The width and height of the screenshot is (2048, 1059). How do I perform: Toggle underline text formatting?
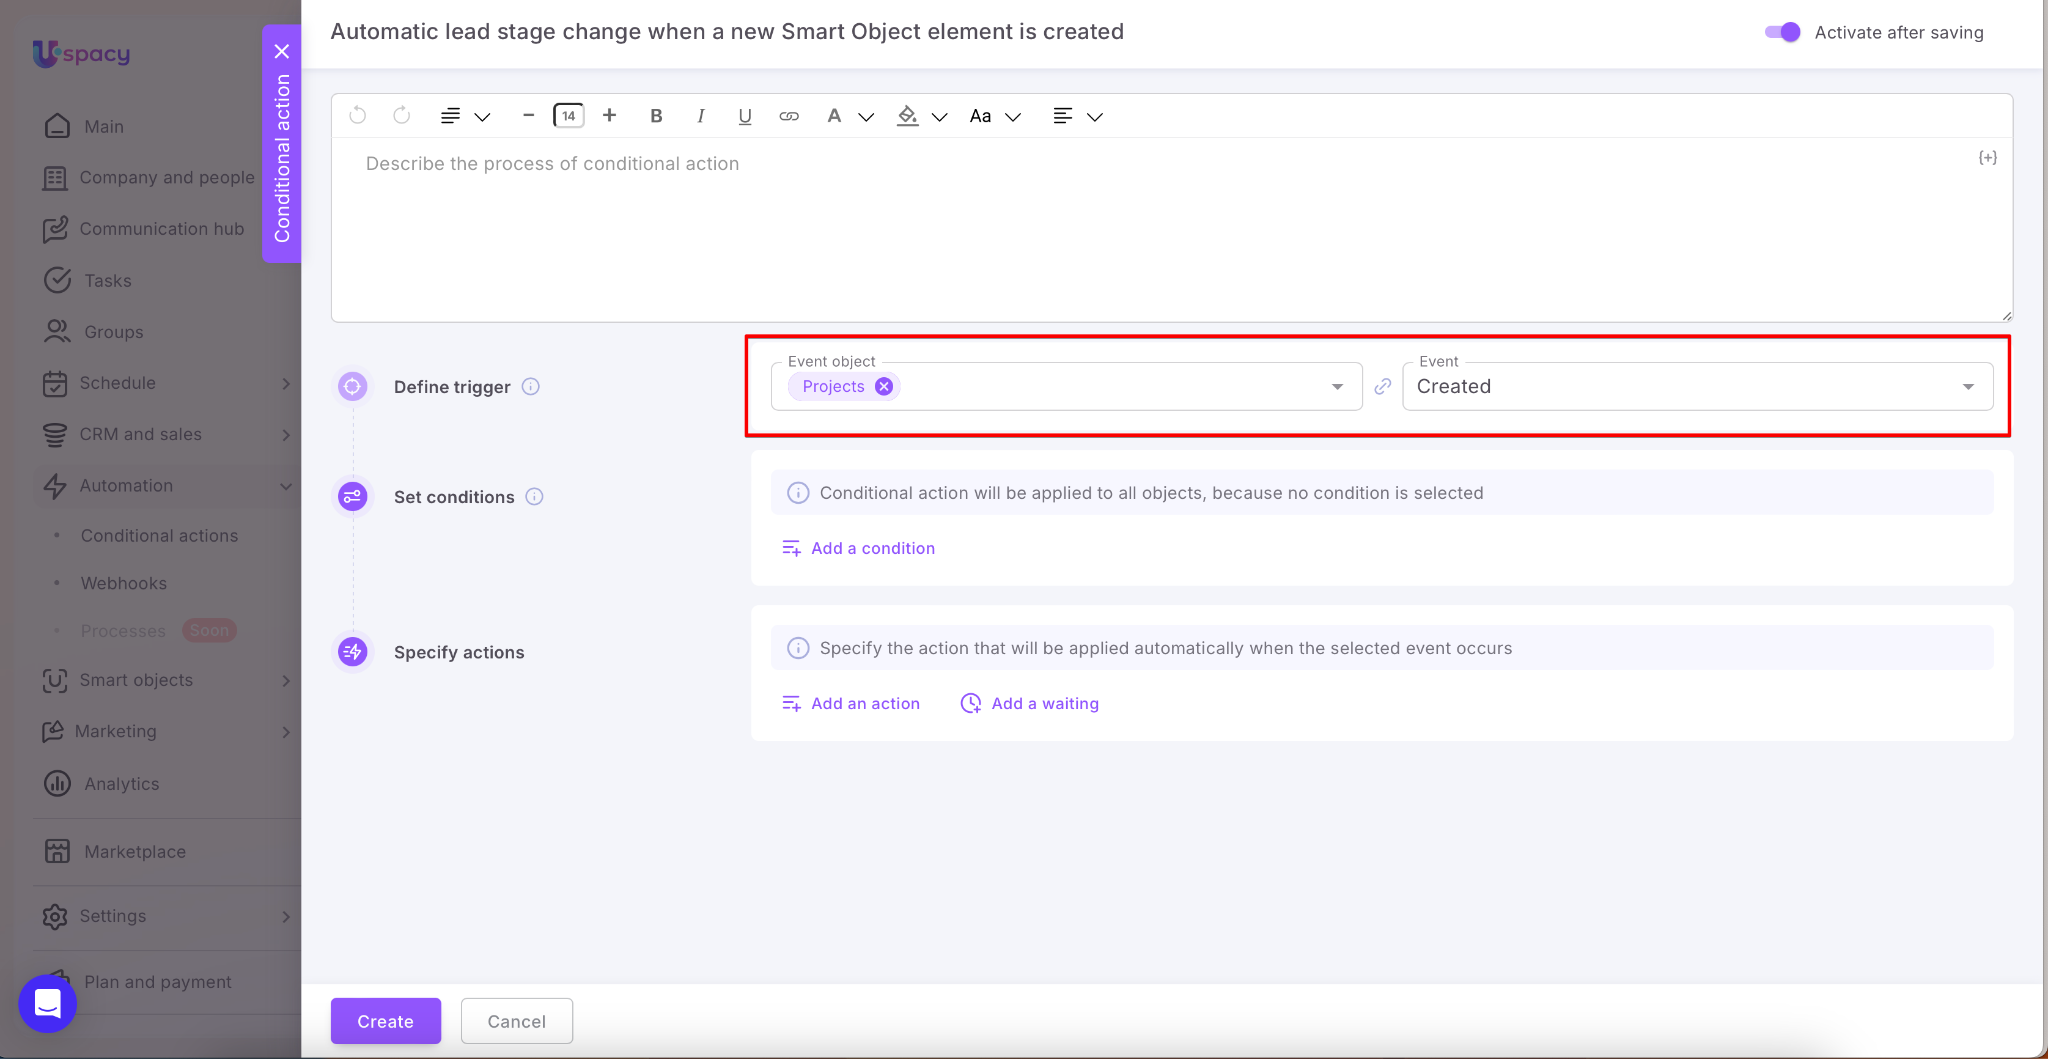coord(745,116)
